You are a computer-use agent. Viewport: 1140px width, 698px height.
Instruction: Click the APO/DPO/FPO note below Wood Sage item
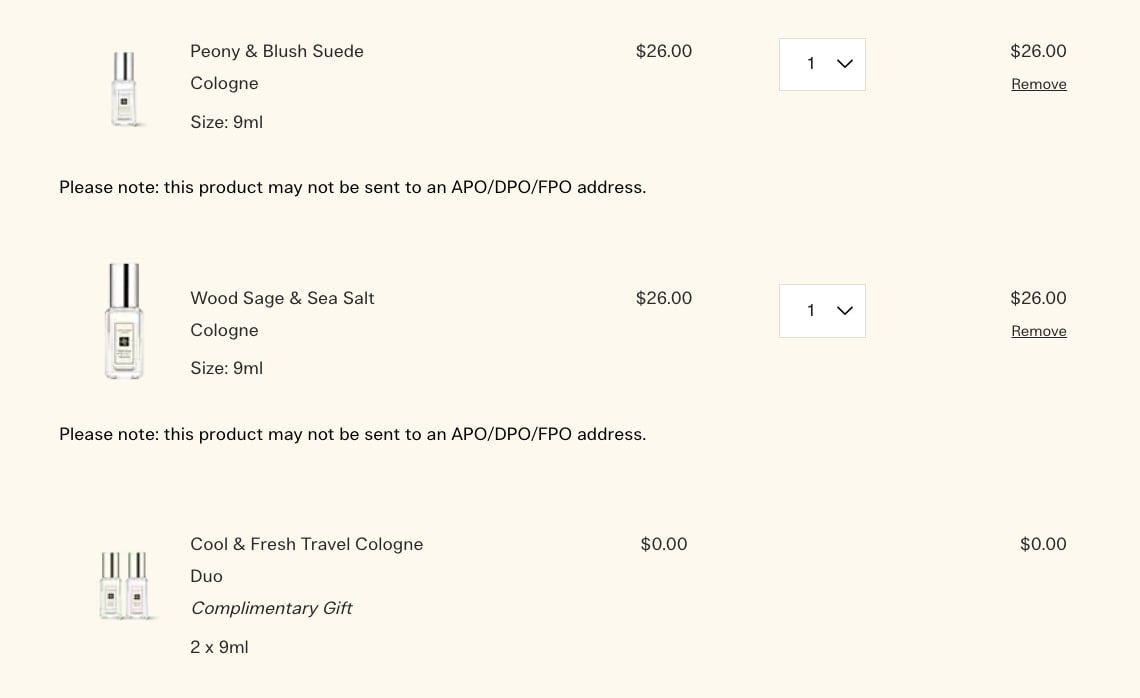[x=352, y=435]
